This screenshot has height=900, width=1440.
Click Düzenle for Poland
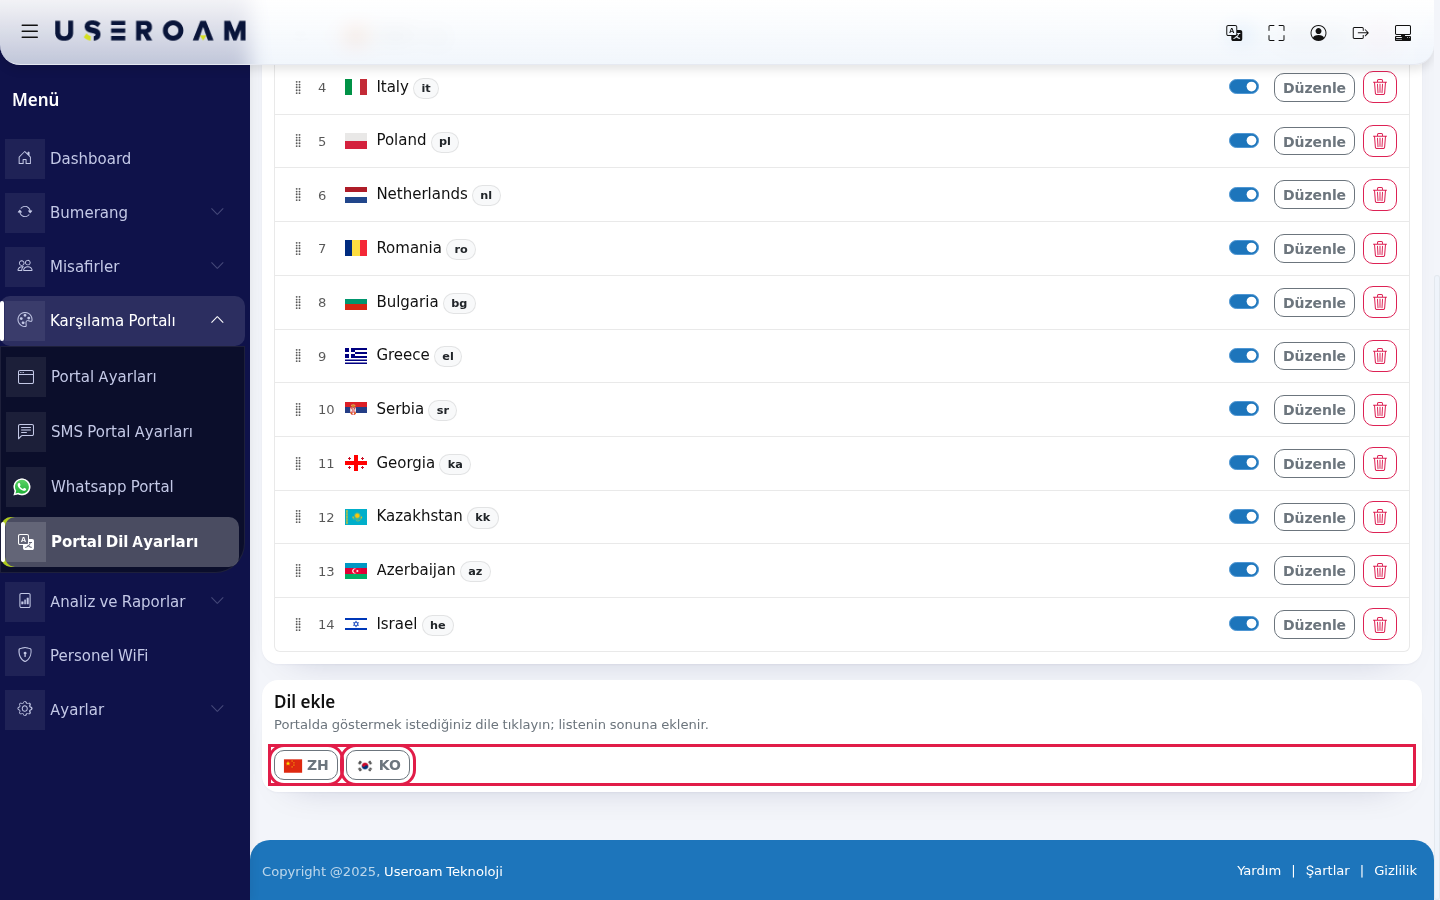coord(1314,141)
